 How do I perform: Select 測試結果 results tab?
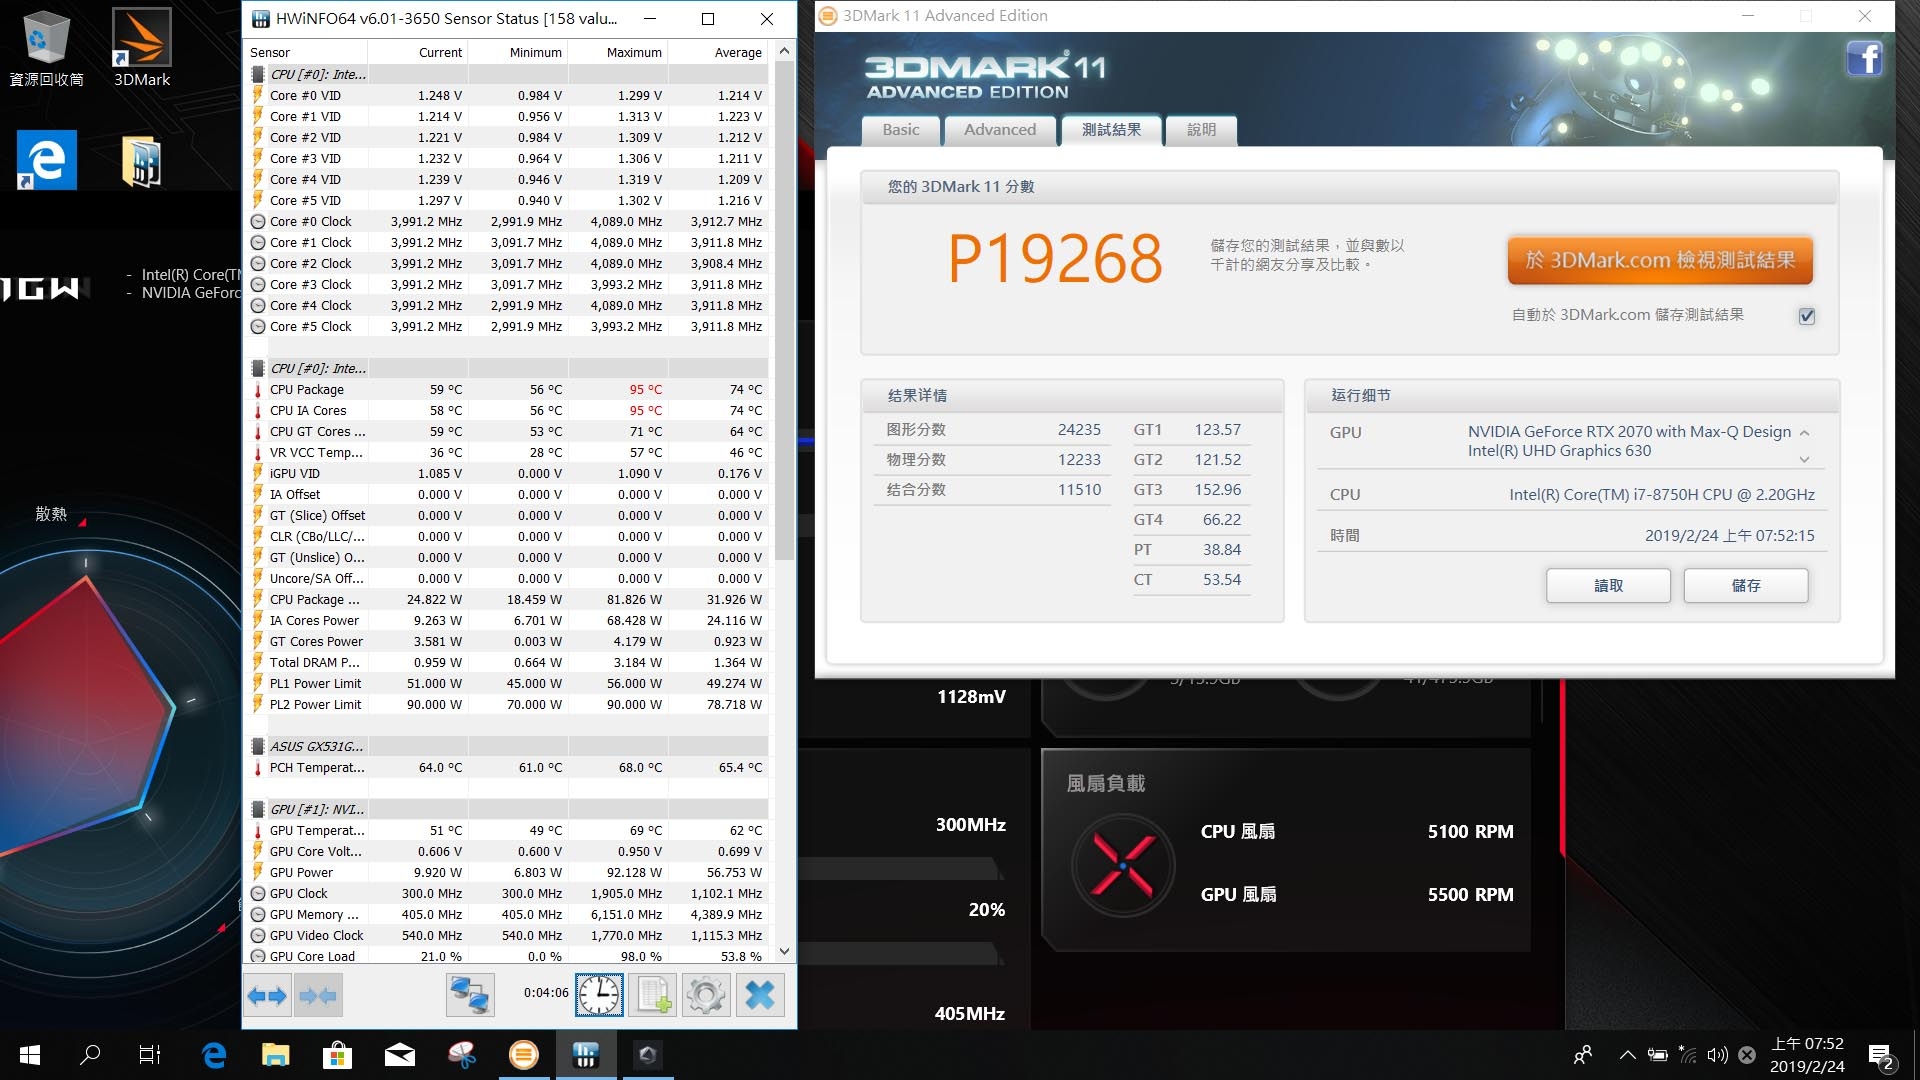[x=1111, y=130]
